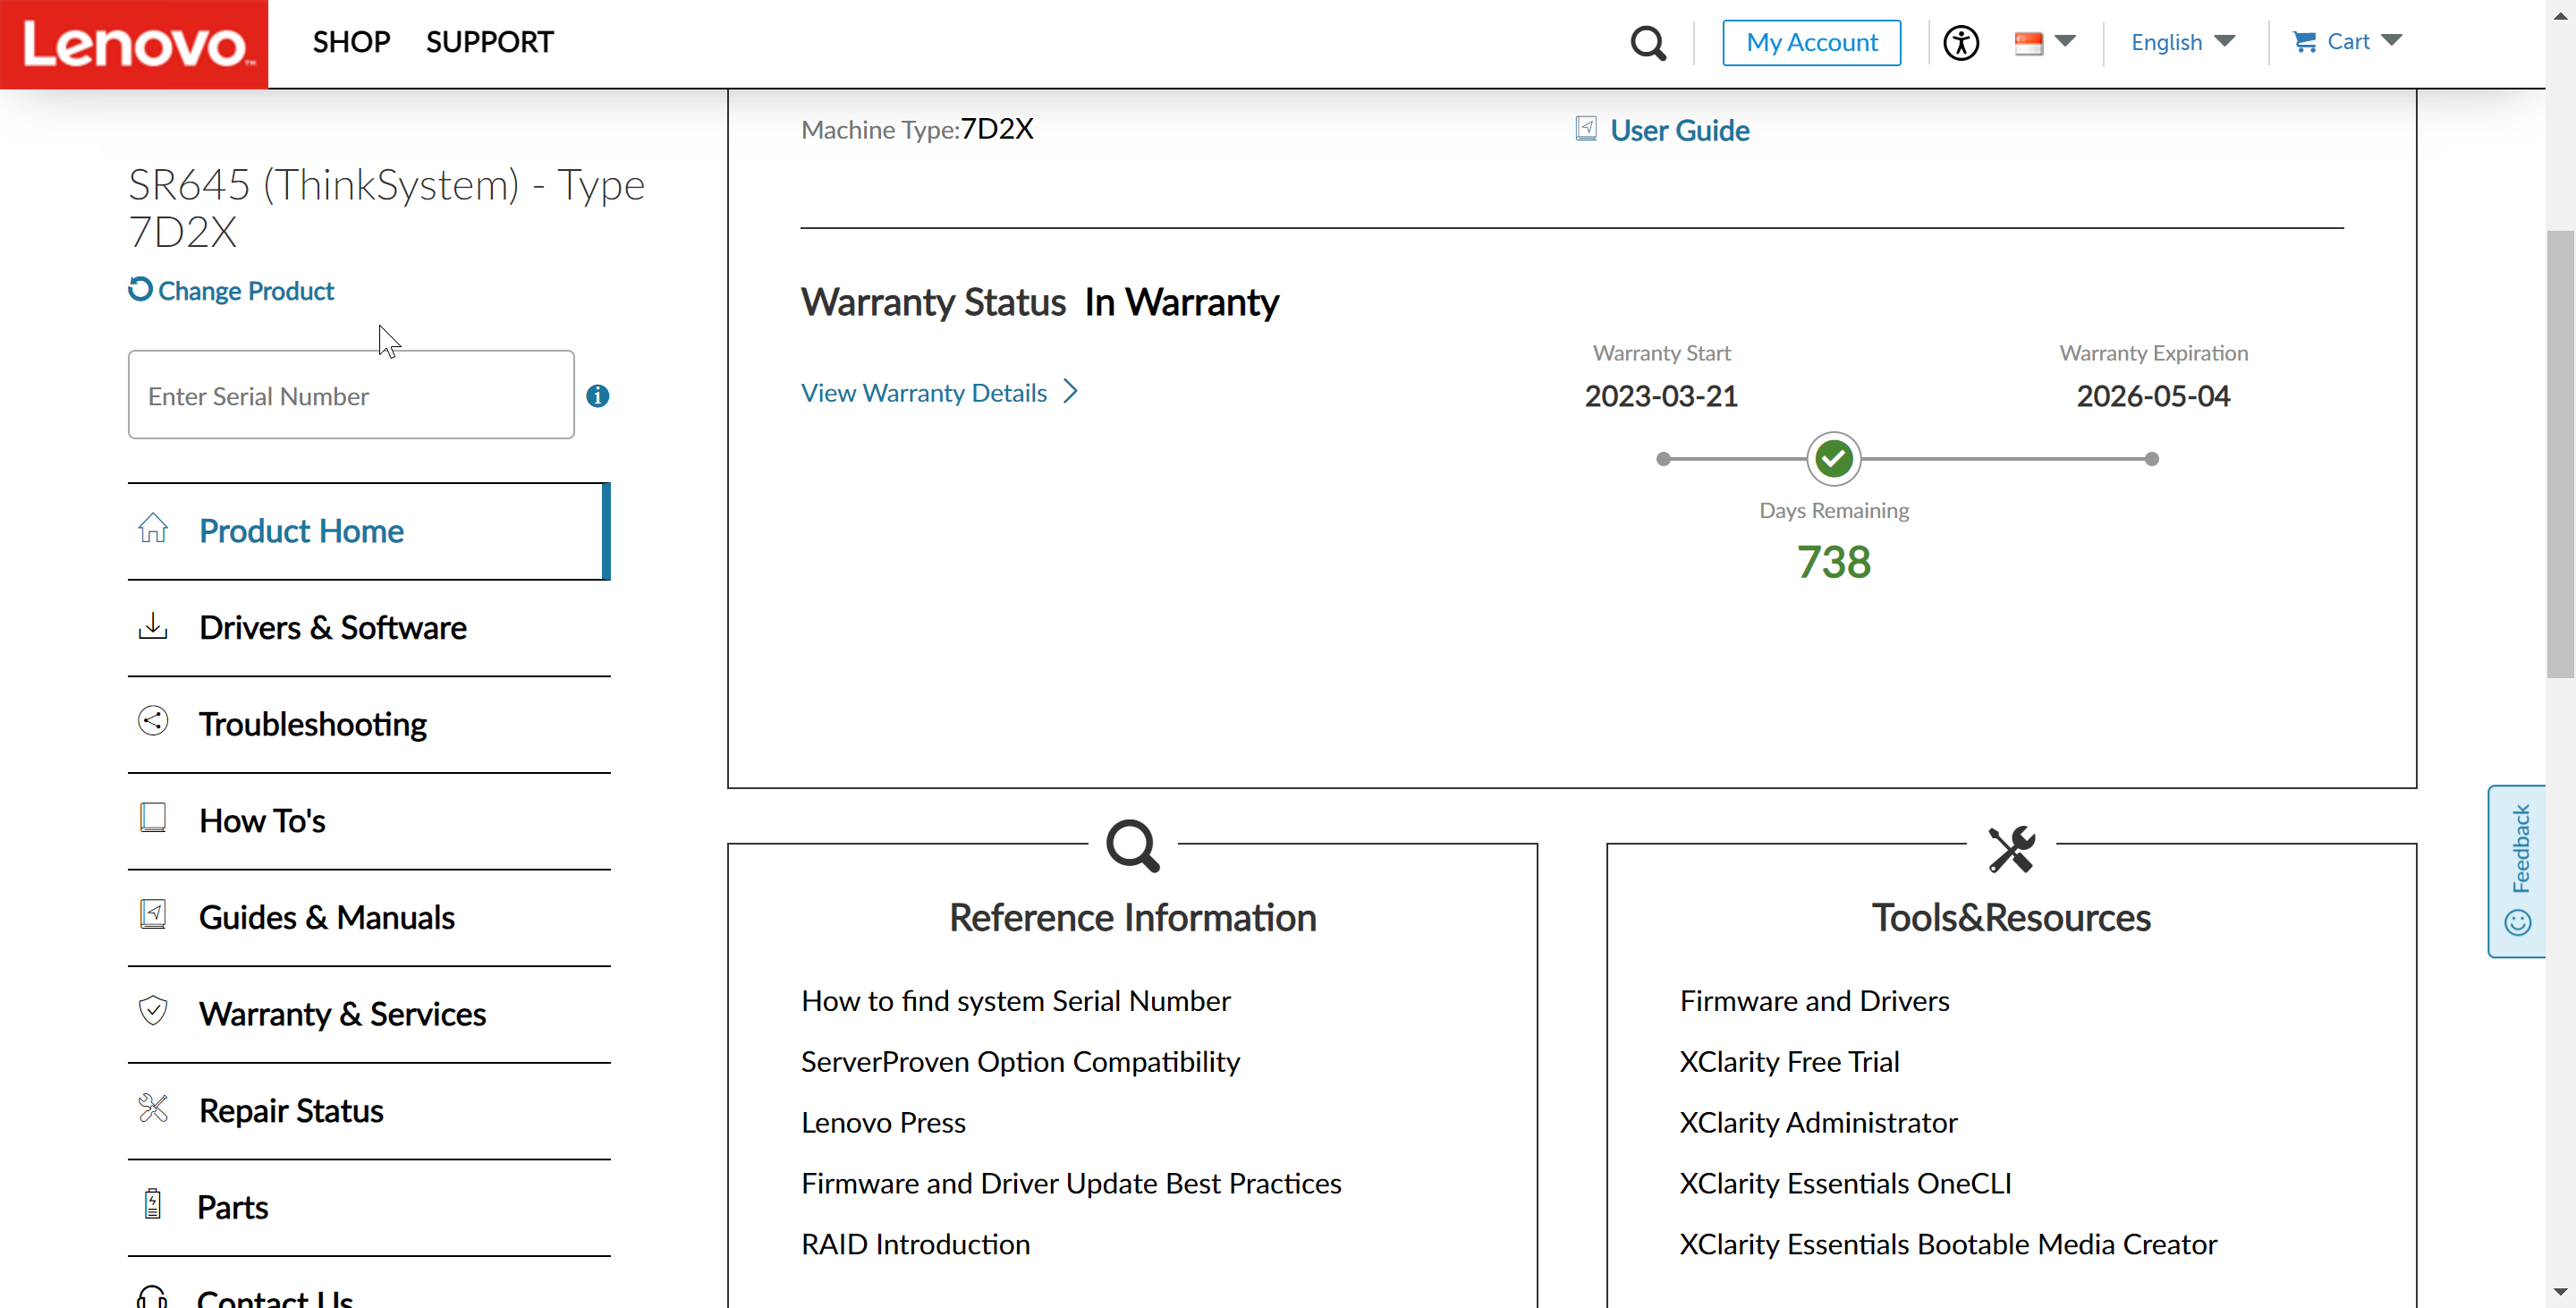Click the scrollbar down arrow
Image resolution: width=2576 pixels, height=1308 pixels.
2560,1294
